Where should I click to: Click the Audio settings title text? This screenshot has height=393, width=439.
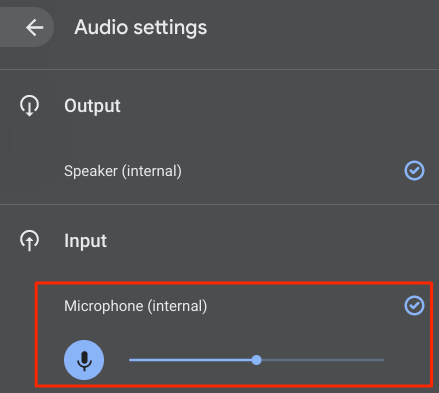coord(141,27)
